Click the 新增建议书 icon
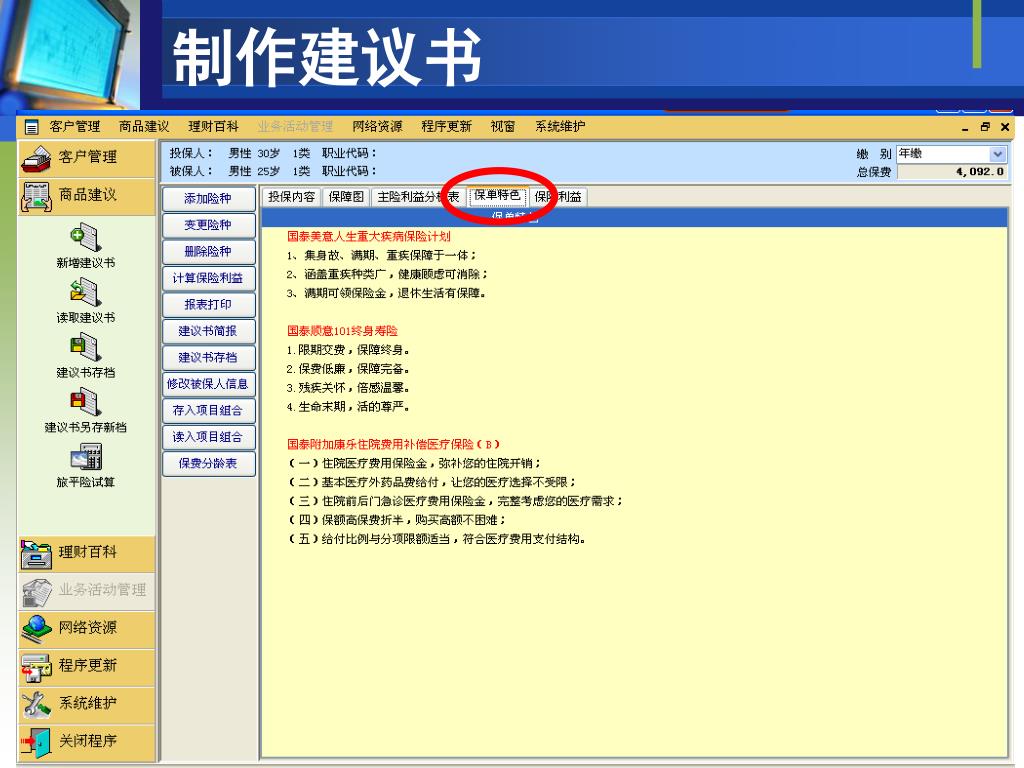 [86, 238]
